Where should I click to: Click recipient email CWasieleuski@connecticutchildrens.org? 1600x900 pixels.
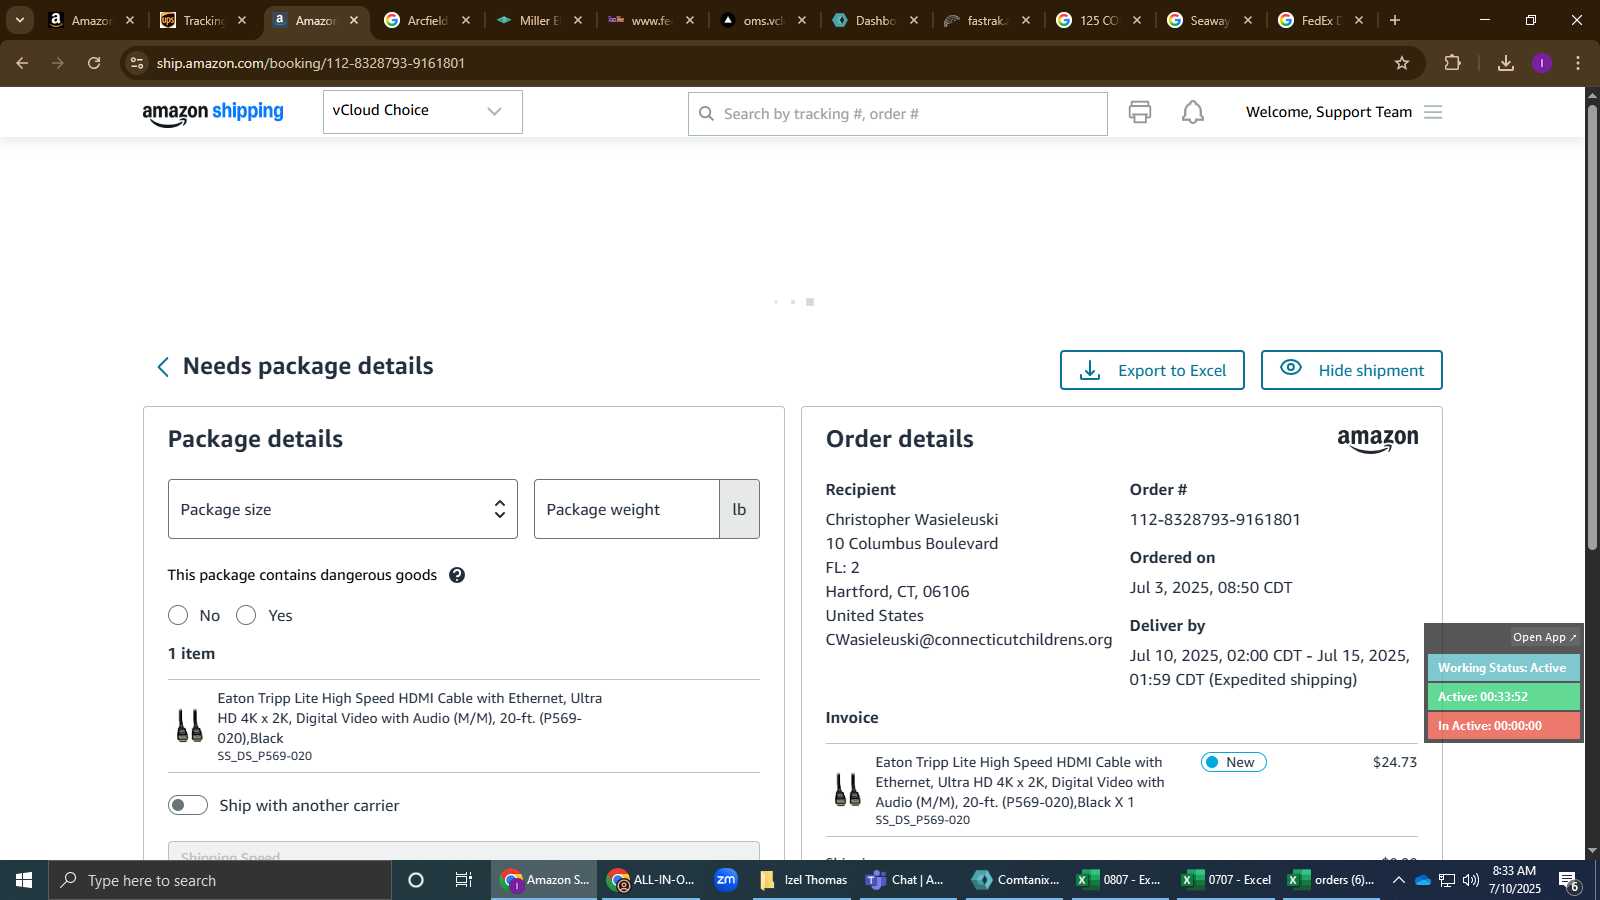click(x=968, y=640)
